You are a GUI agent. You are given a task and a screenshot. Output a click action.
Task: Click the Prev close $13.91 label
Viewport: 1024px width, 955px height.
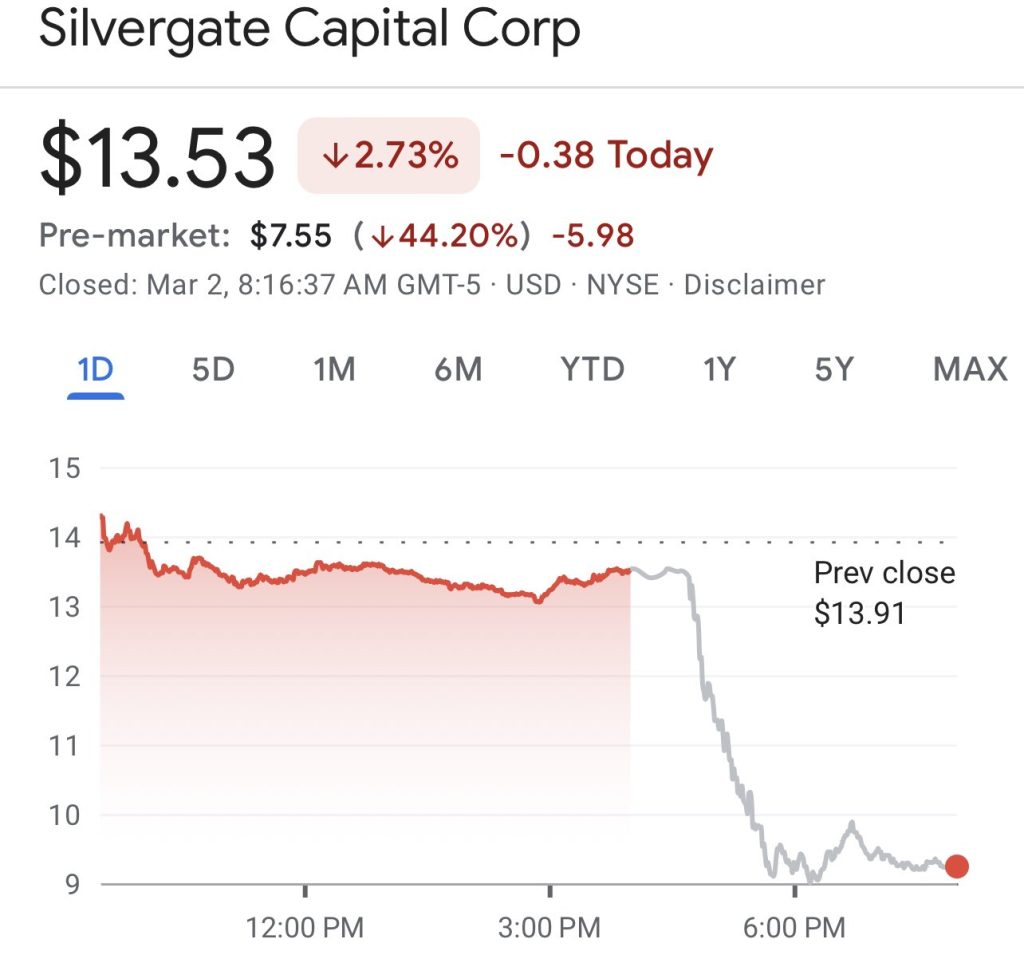[x=884, y=592]
